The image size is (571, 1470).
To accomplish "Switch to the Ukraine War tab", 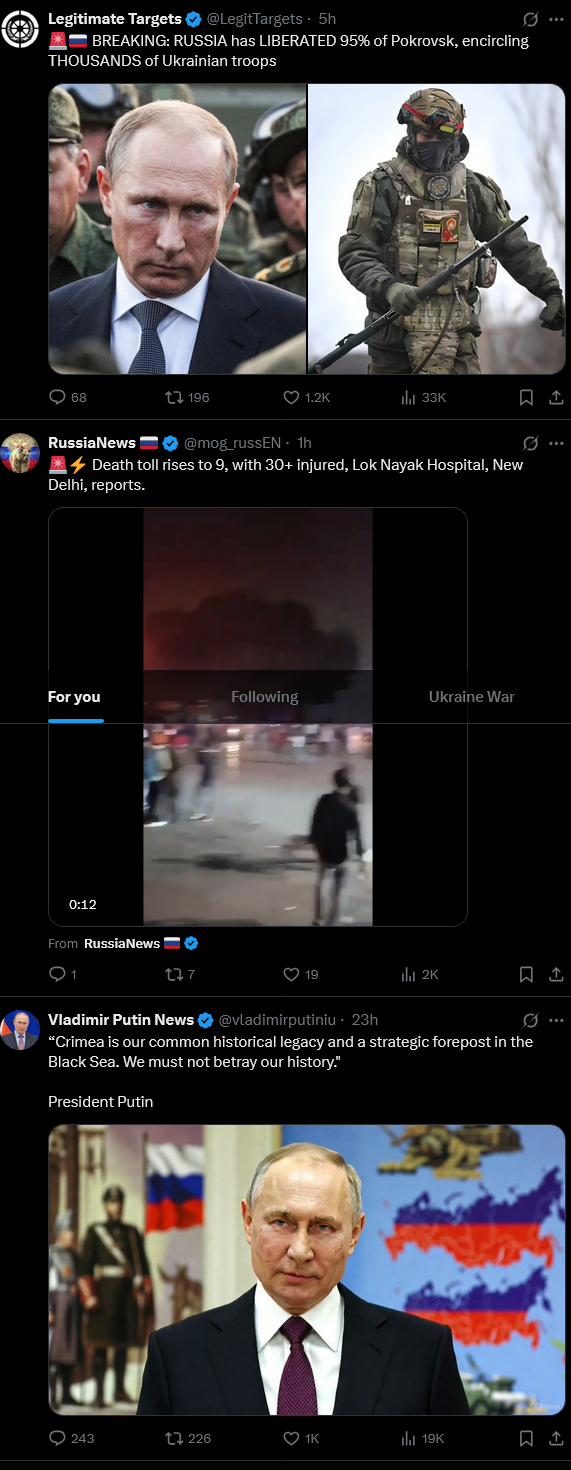I will [x=472, y=697].
